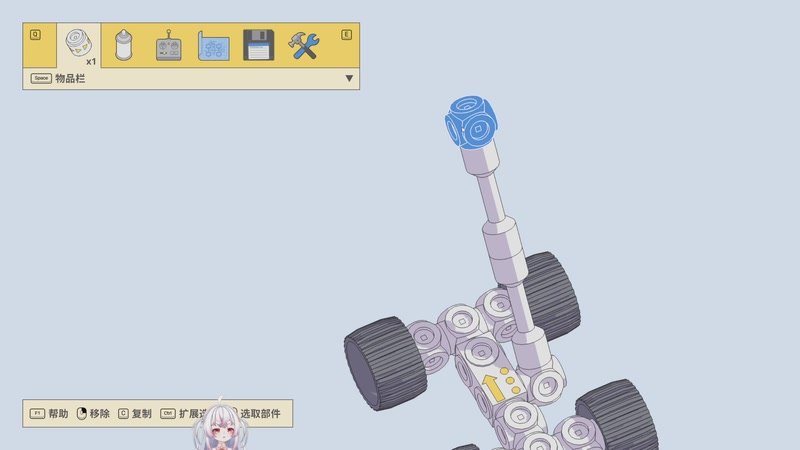This screenshot has width=800, height=450.
Task: Select the connector block item x1
Action: [x=79, y=45]
